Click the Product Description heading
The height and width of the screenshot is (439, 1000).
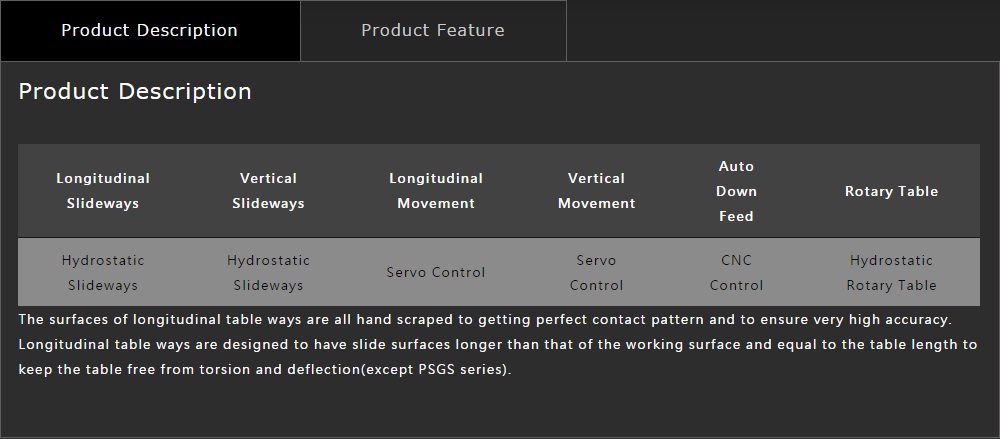point(135,92)
